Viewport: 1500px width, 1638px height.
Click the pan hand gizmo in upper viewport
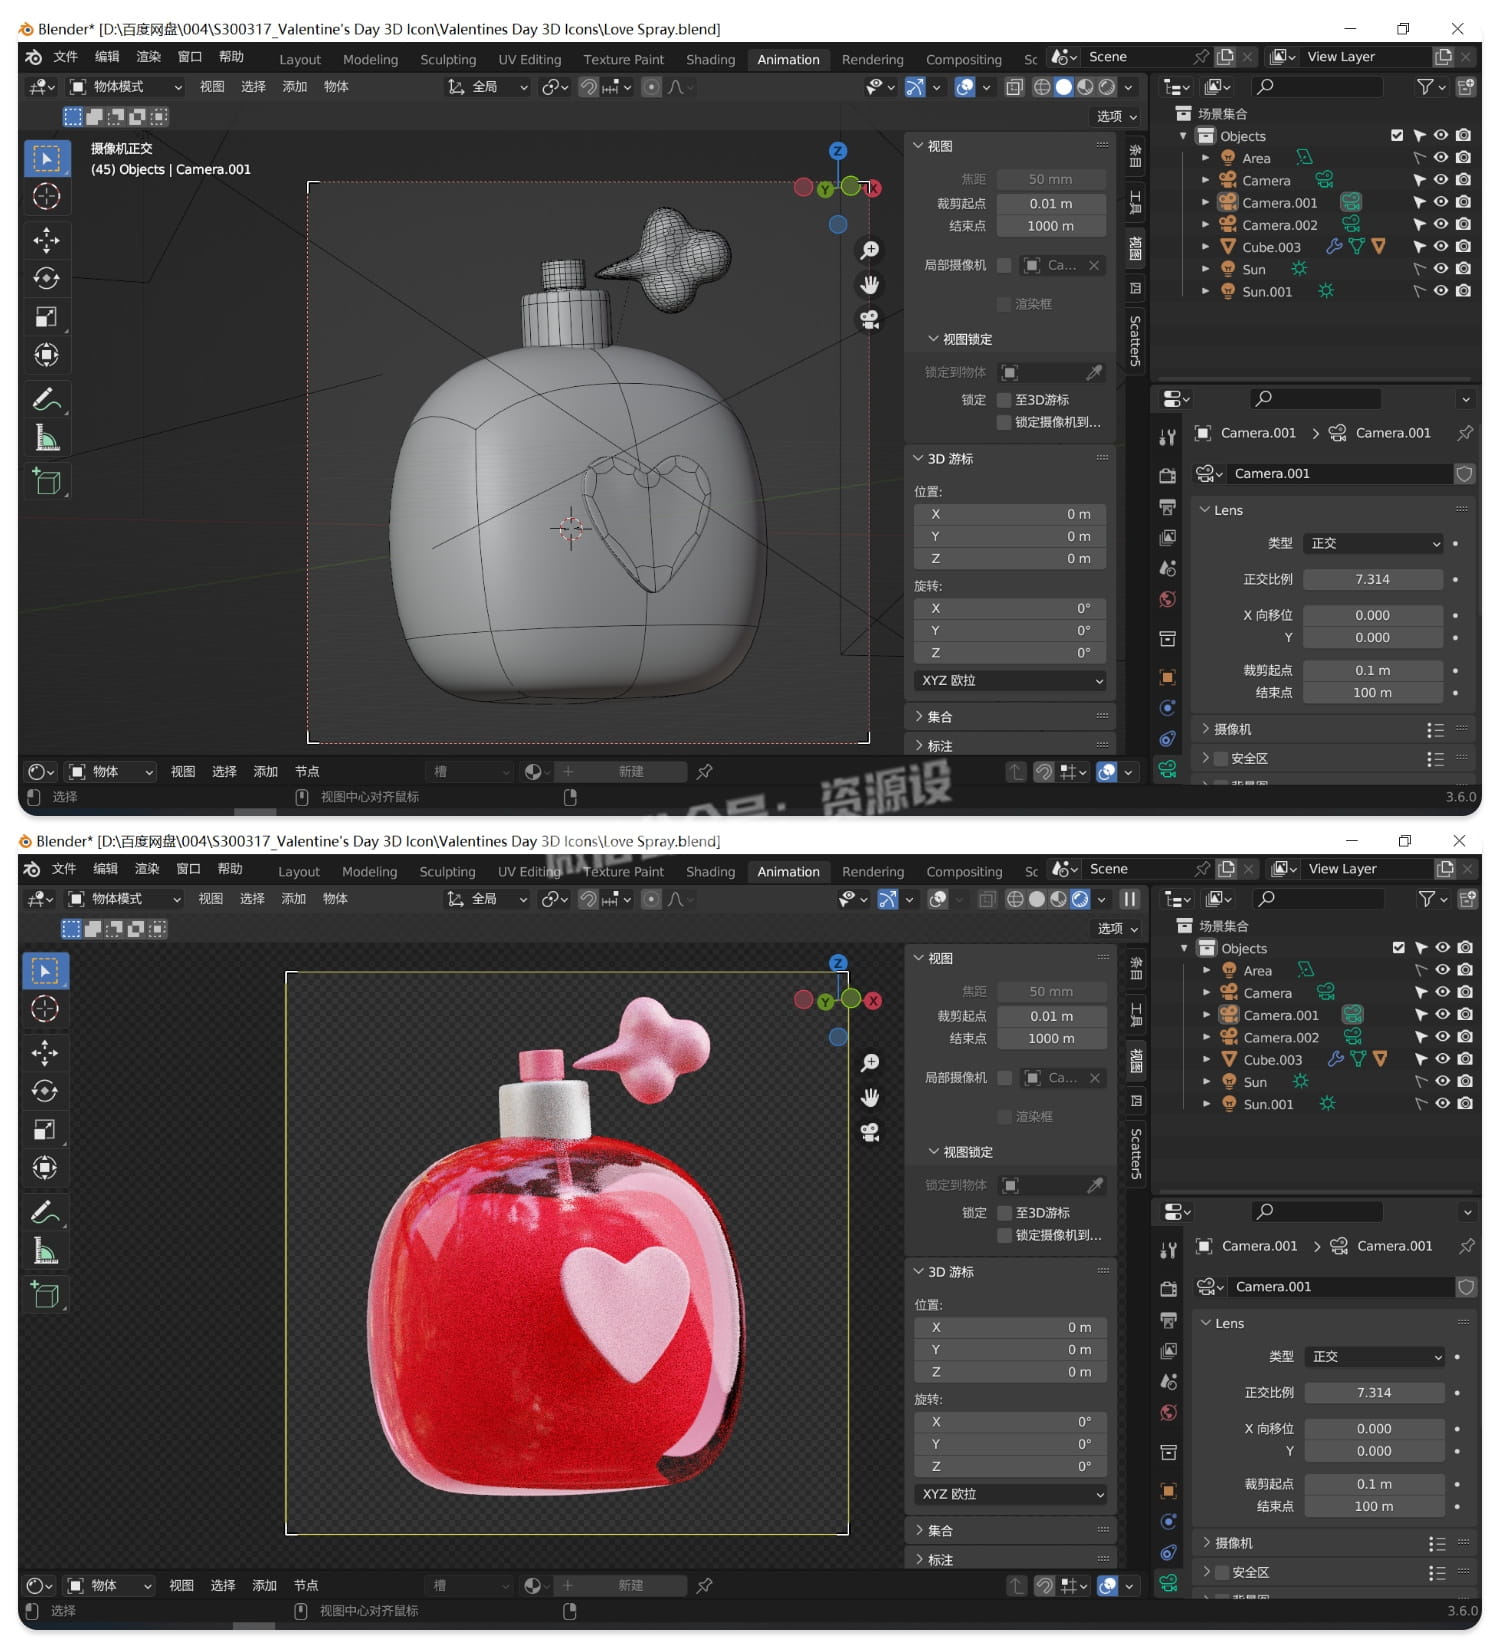coord(870,285)
